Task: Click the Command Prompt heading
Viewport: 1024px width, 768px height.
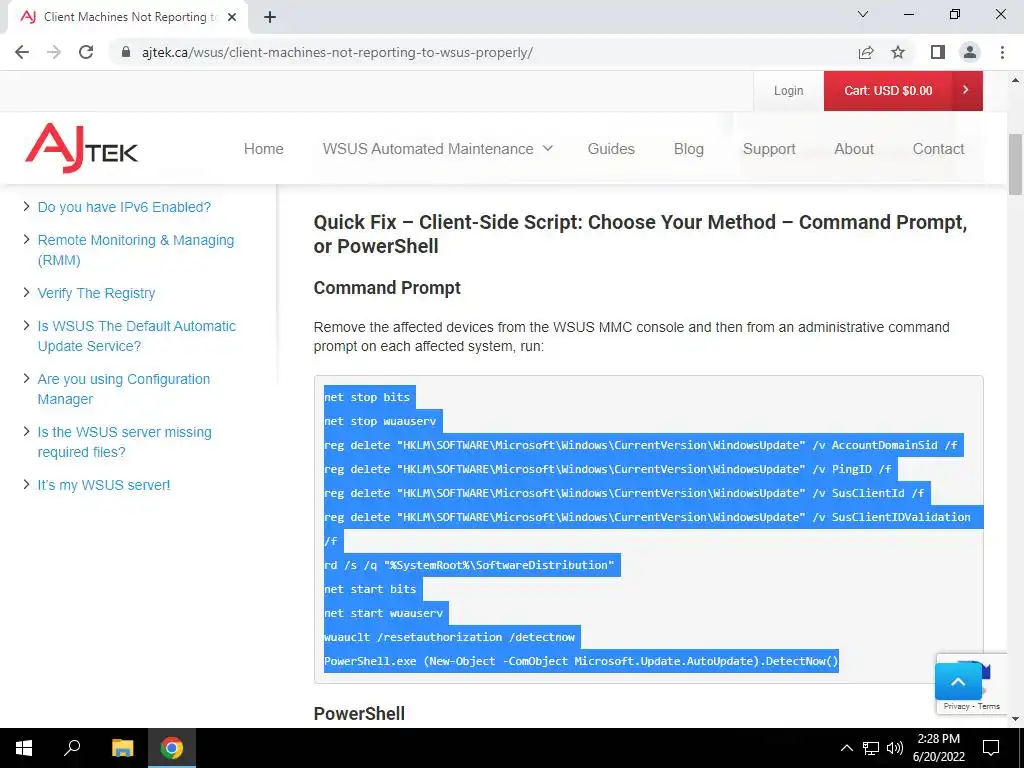Action: tap(387, 288)
